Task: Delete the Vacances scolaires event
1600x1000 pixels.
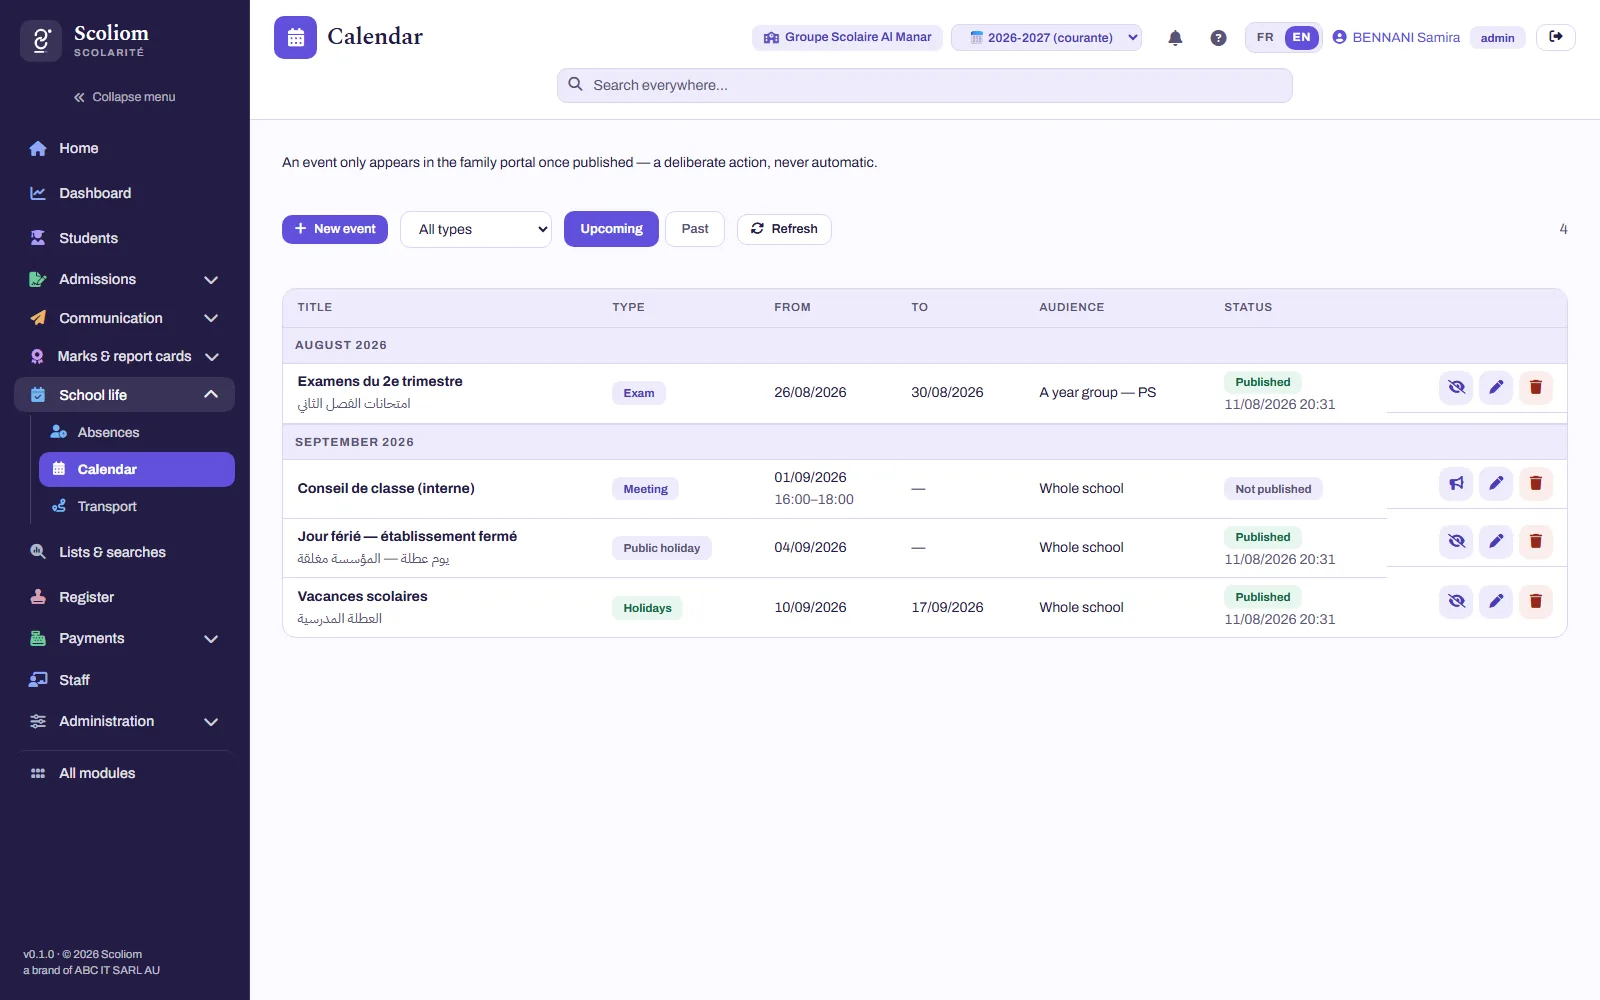Action: point(1536,601)
